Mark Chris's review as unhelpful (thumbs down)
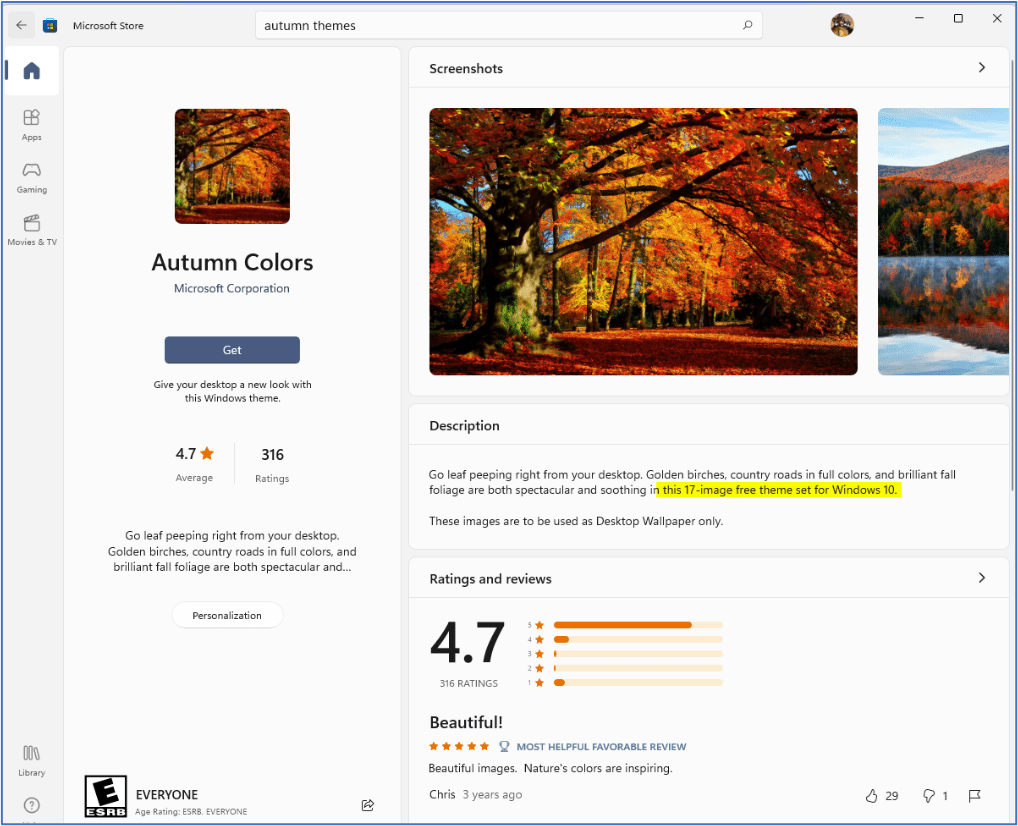 (928, 796)
